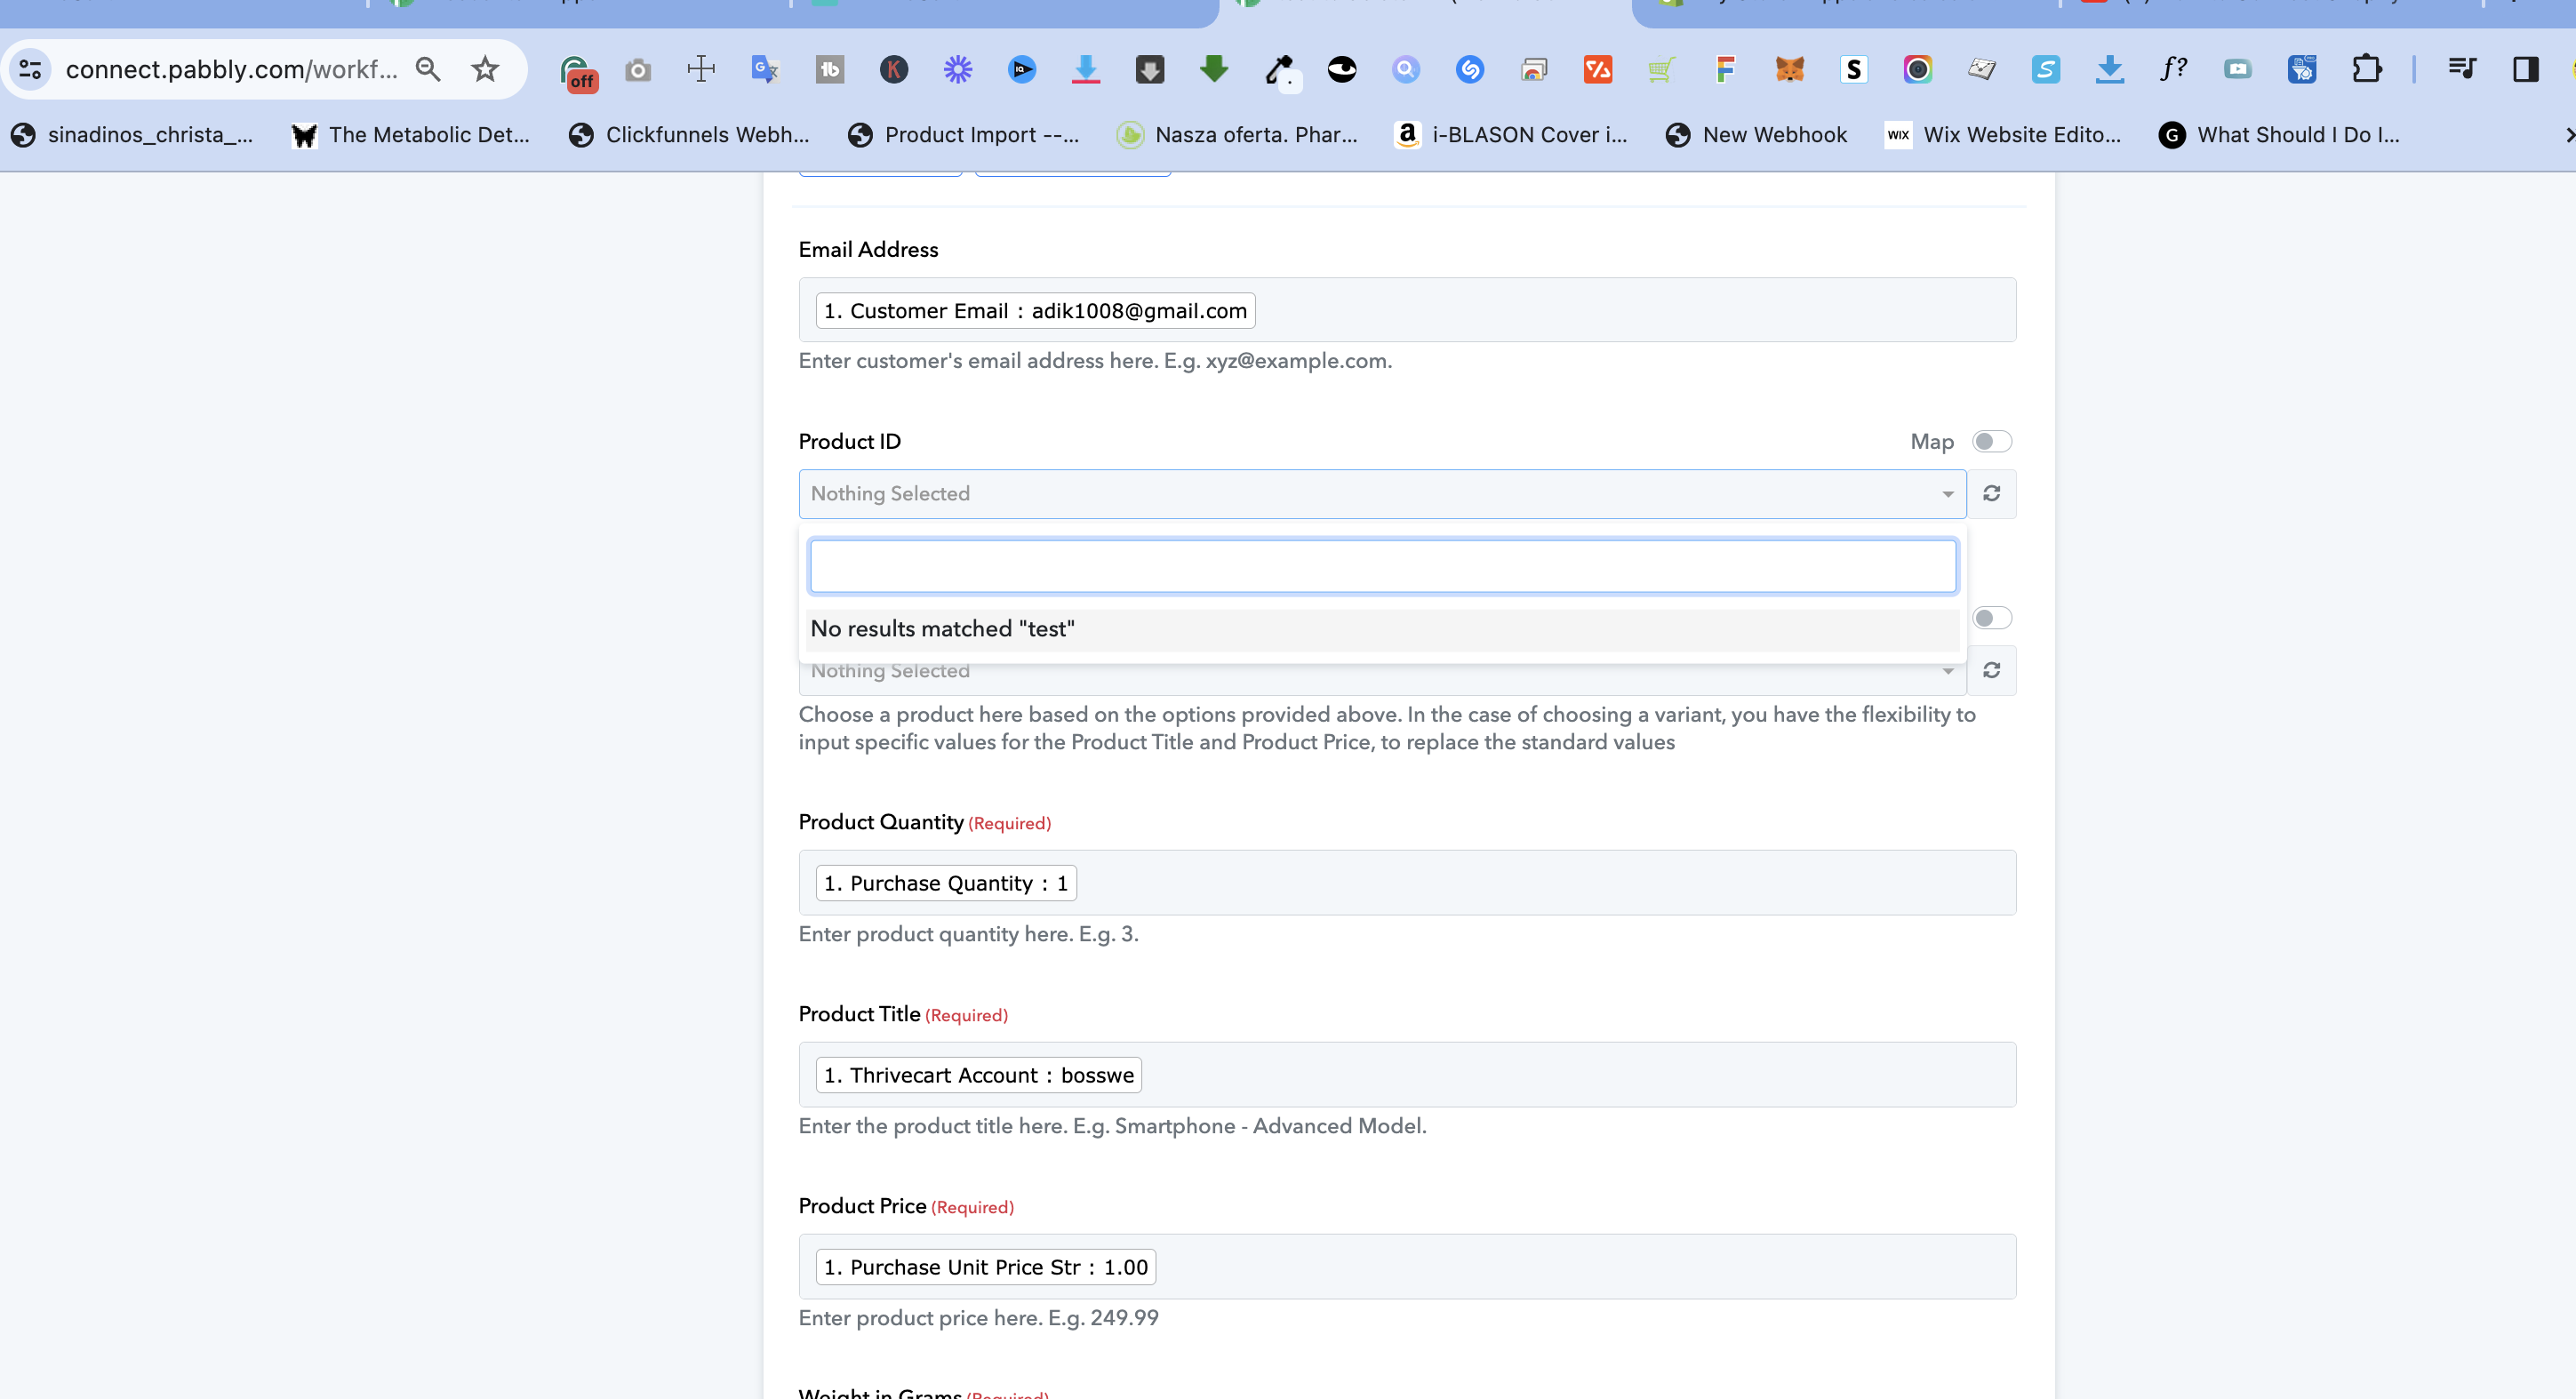The image size is (2576, 1399).
Task: Open the Product Import bookmark
Action: pyautogui.click(x=964, y=135)
